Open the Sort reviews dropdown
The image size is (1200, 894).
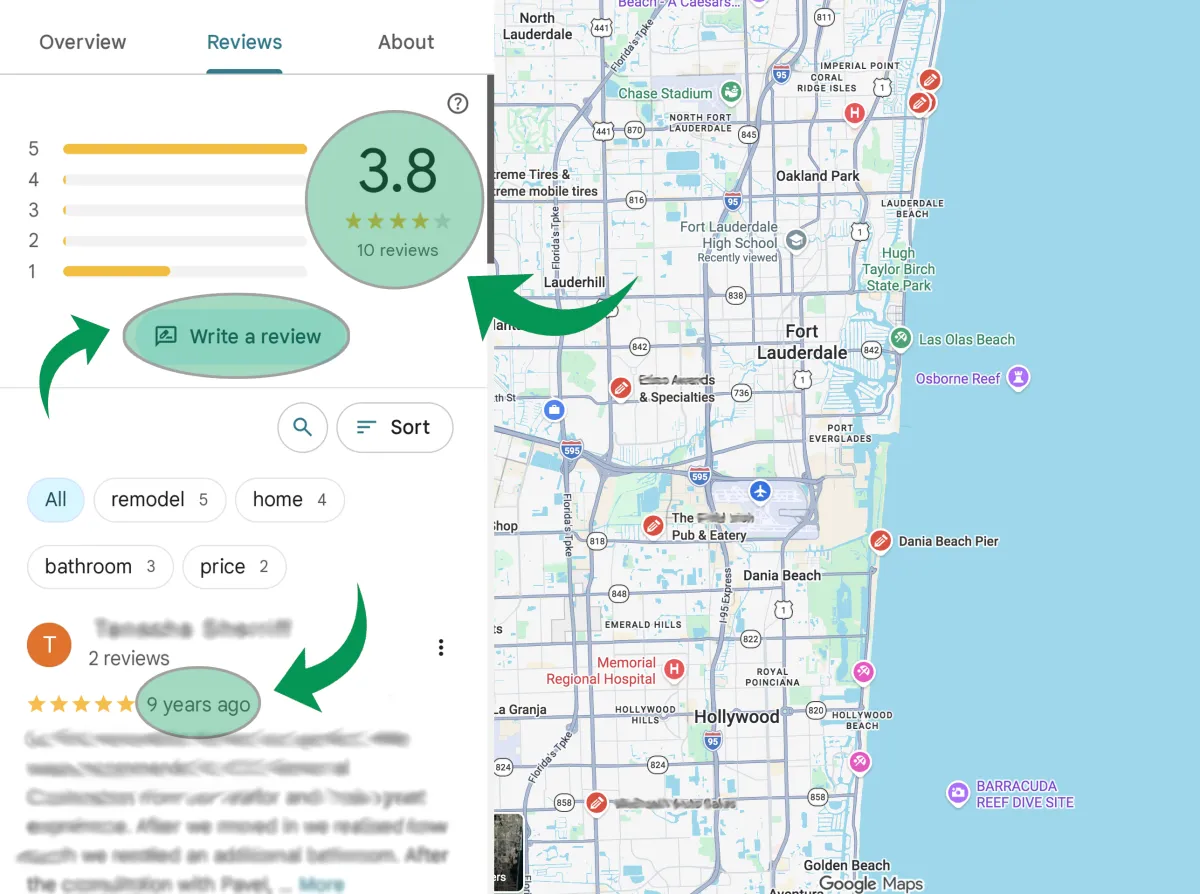395,427
